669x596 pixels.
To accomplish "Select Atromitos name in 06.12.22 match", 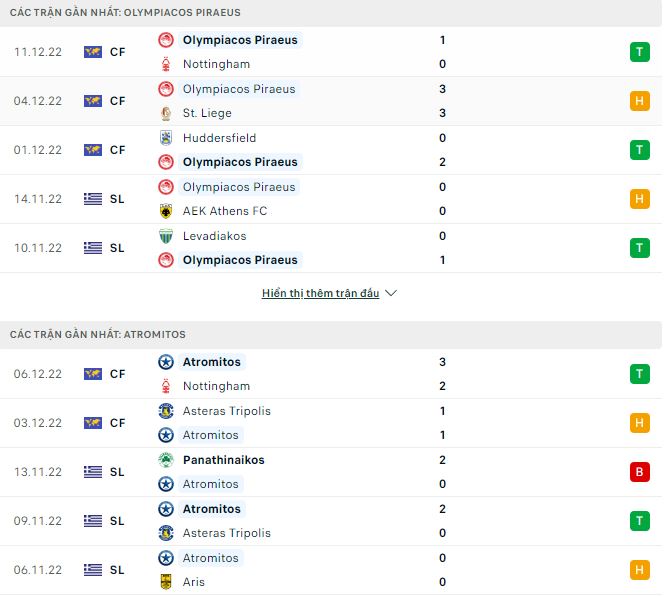I will coord(211,362).
